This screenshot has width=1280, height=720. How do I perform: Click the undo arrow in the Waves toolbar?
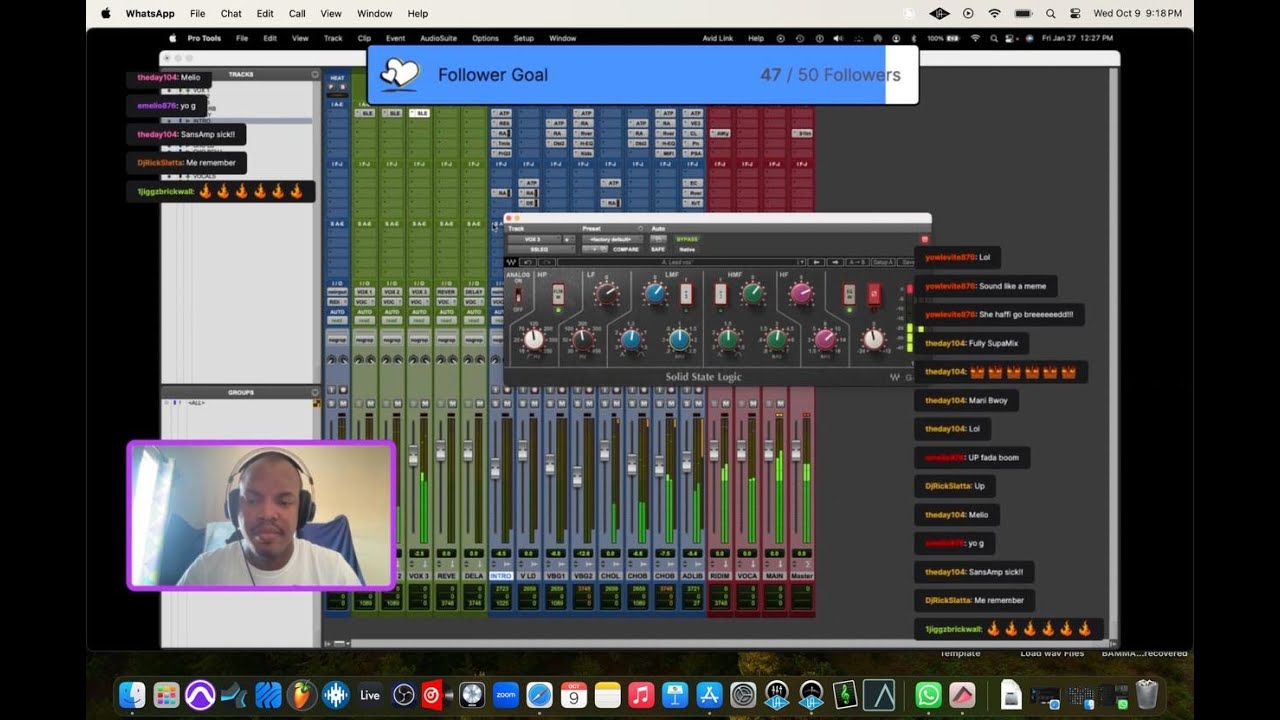528,262
